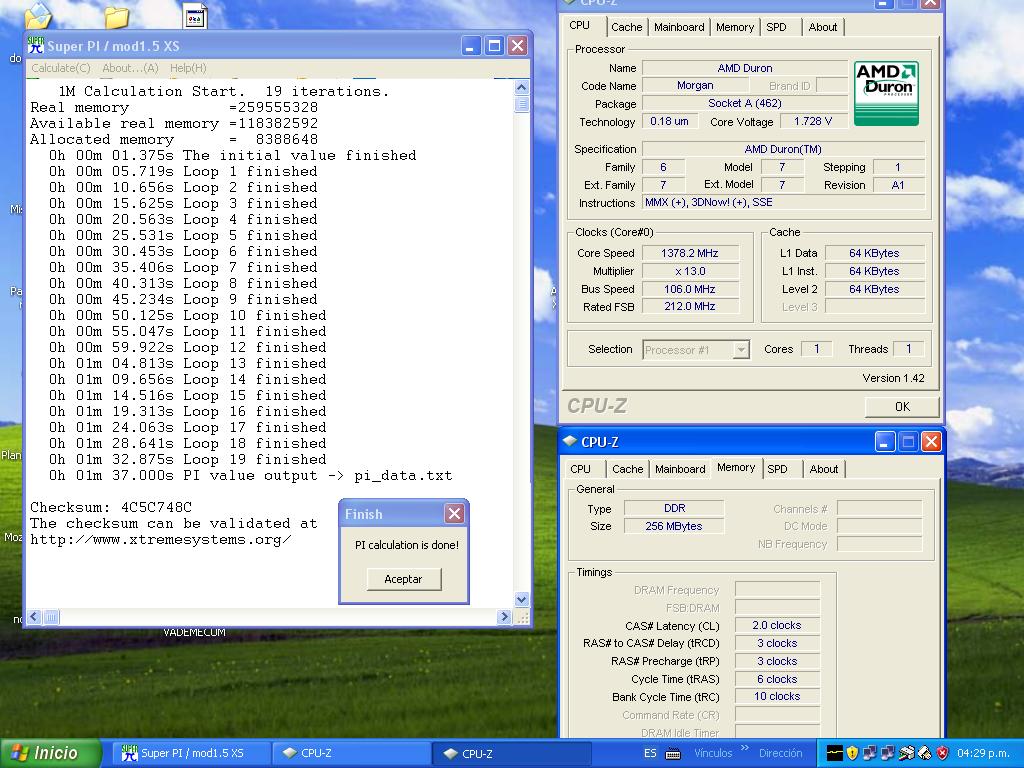1024x768 pixels.
Task: Close the Finish dialog with its X button
Action: pyautogui.click(x=454, y=514)
